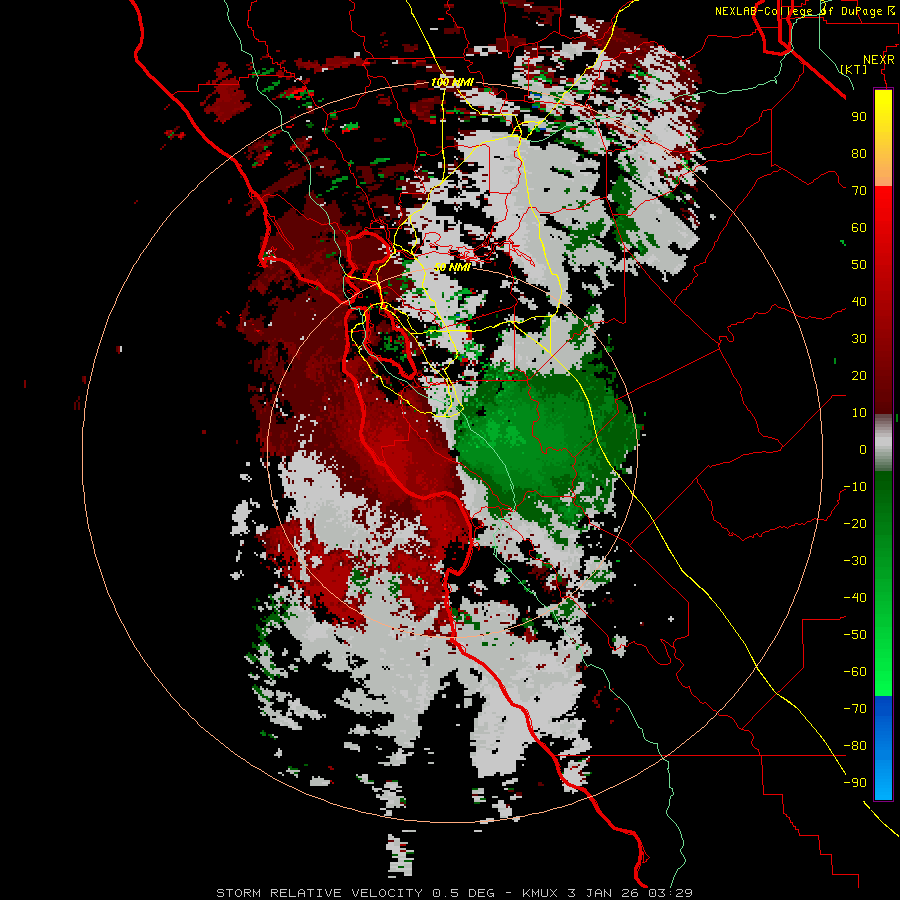Image resolution: width=900 pixels, height=900 pixels.
Task: Click the 90 value on the velocity scale
Action: [x=859, y=117]
